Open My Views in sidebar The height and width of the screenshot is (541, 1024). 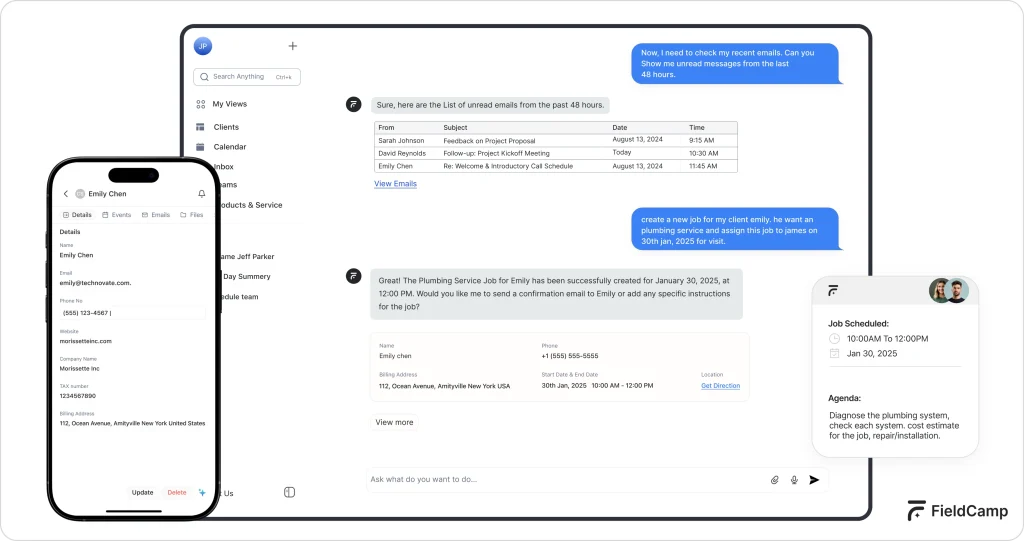coord(229,104)
